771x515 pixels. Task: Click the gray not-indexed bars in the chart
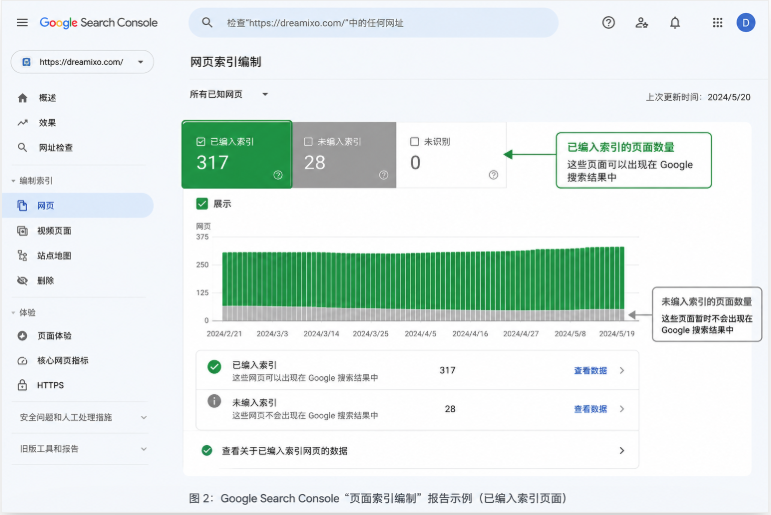coord(423,314)
